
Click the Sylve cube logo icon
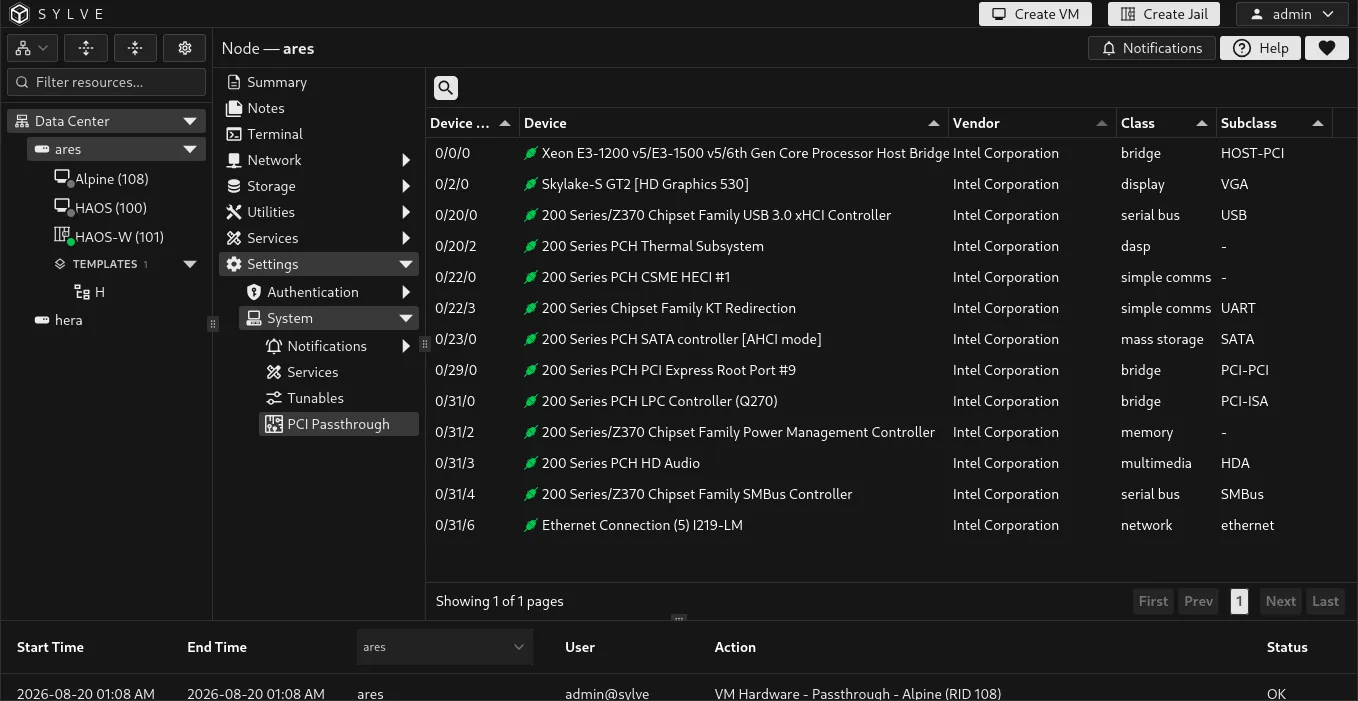click(20, 14)
